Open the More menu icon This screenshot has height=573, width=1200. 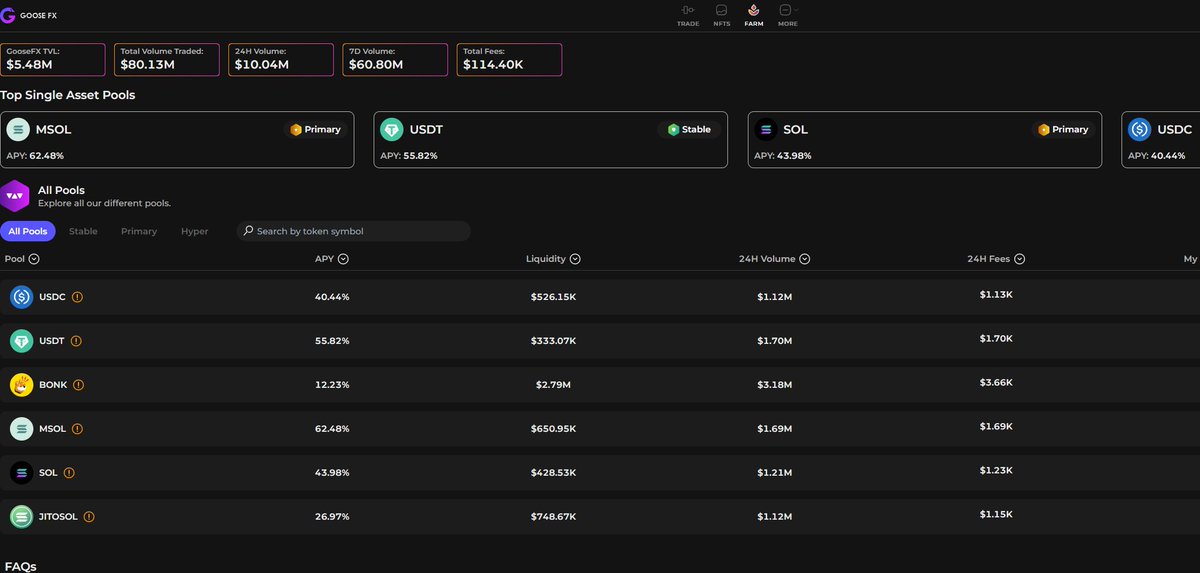787,10
